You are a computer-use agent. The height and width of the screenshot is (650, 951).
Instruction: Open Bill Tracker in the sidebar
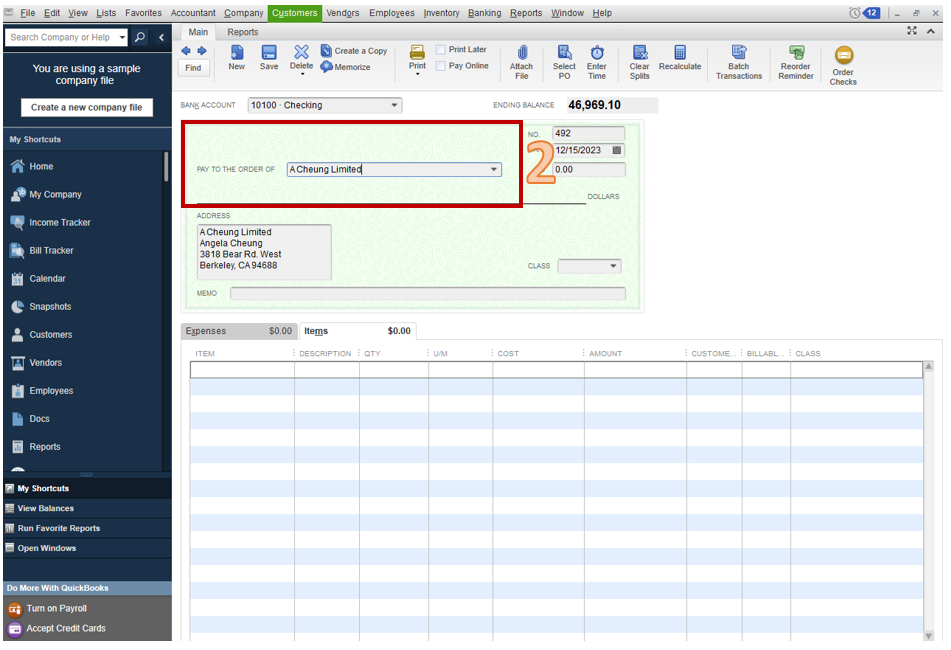52,250
